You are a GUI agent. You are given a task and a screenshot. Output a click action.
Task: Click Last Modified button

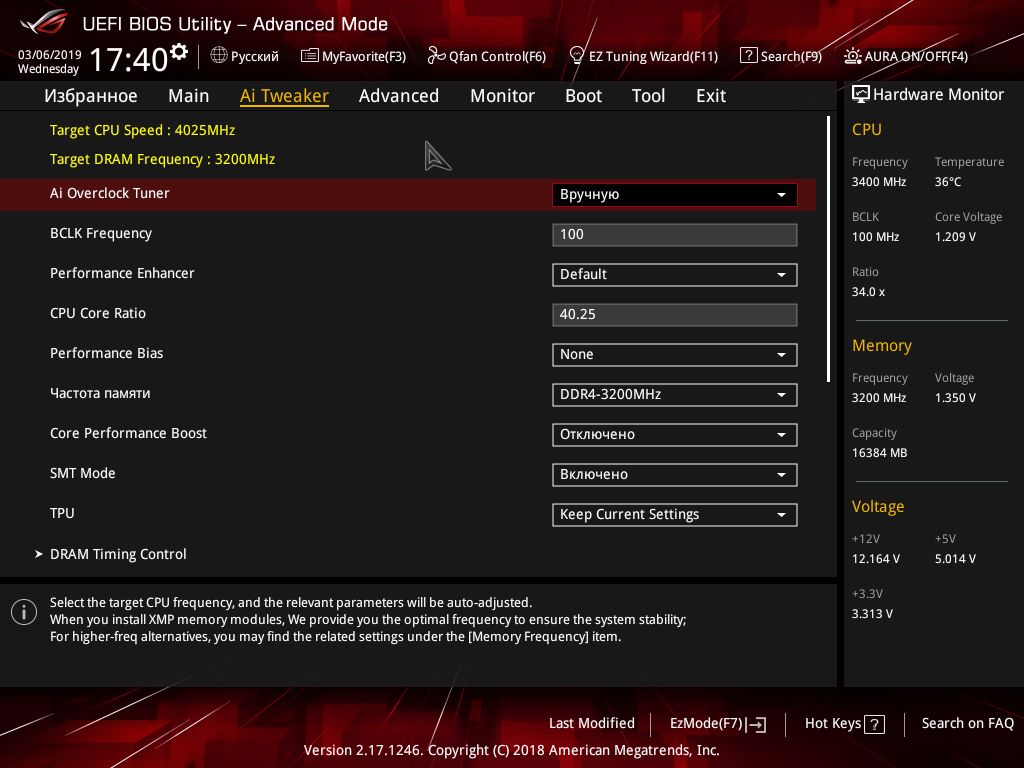click(592, 723)
